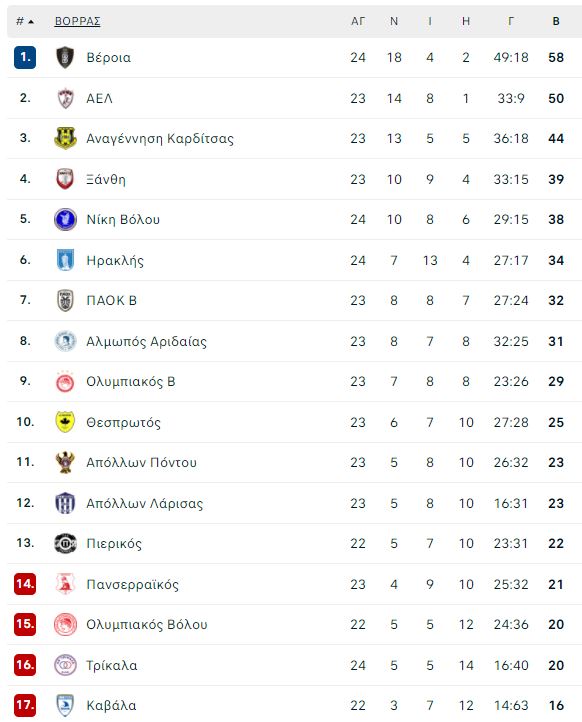This screenshot has width=582, height=722.
Task: Open Πανσερραϊκός team name link
Action: pos(133,584)
